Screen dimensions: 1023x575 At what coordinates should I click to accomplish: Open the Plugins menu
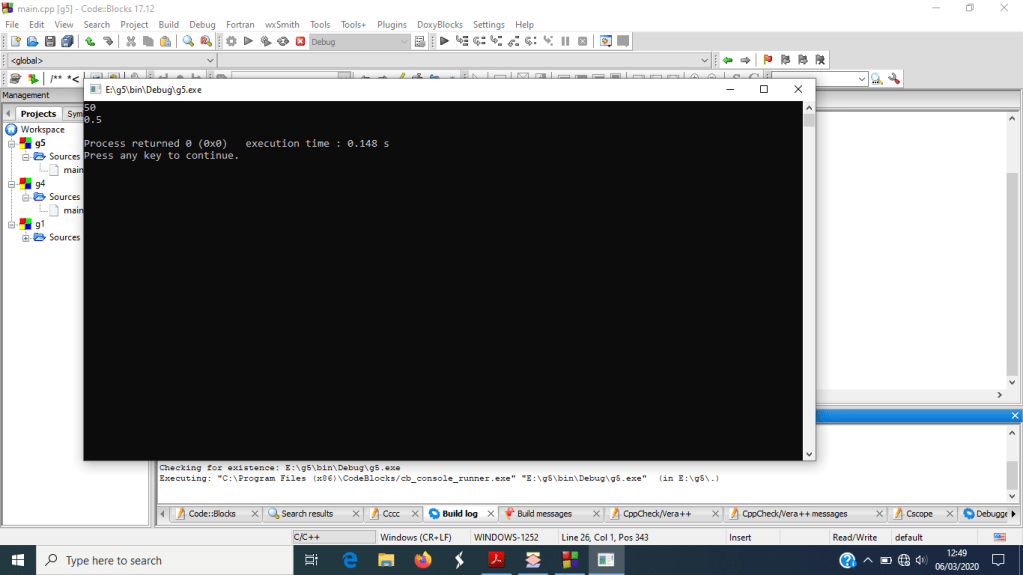tap(392, 24)
